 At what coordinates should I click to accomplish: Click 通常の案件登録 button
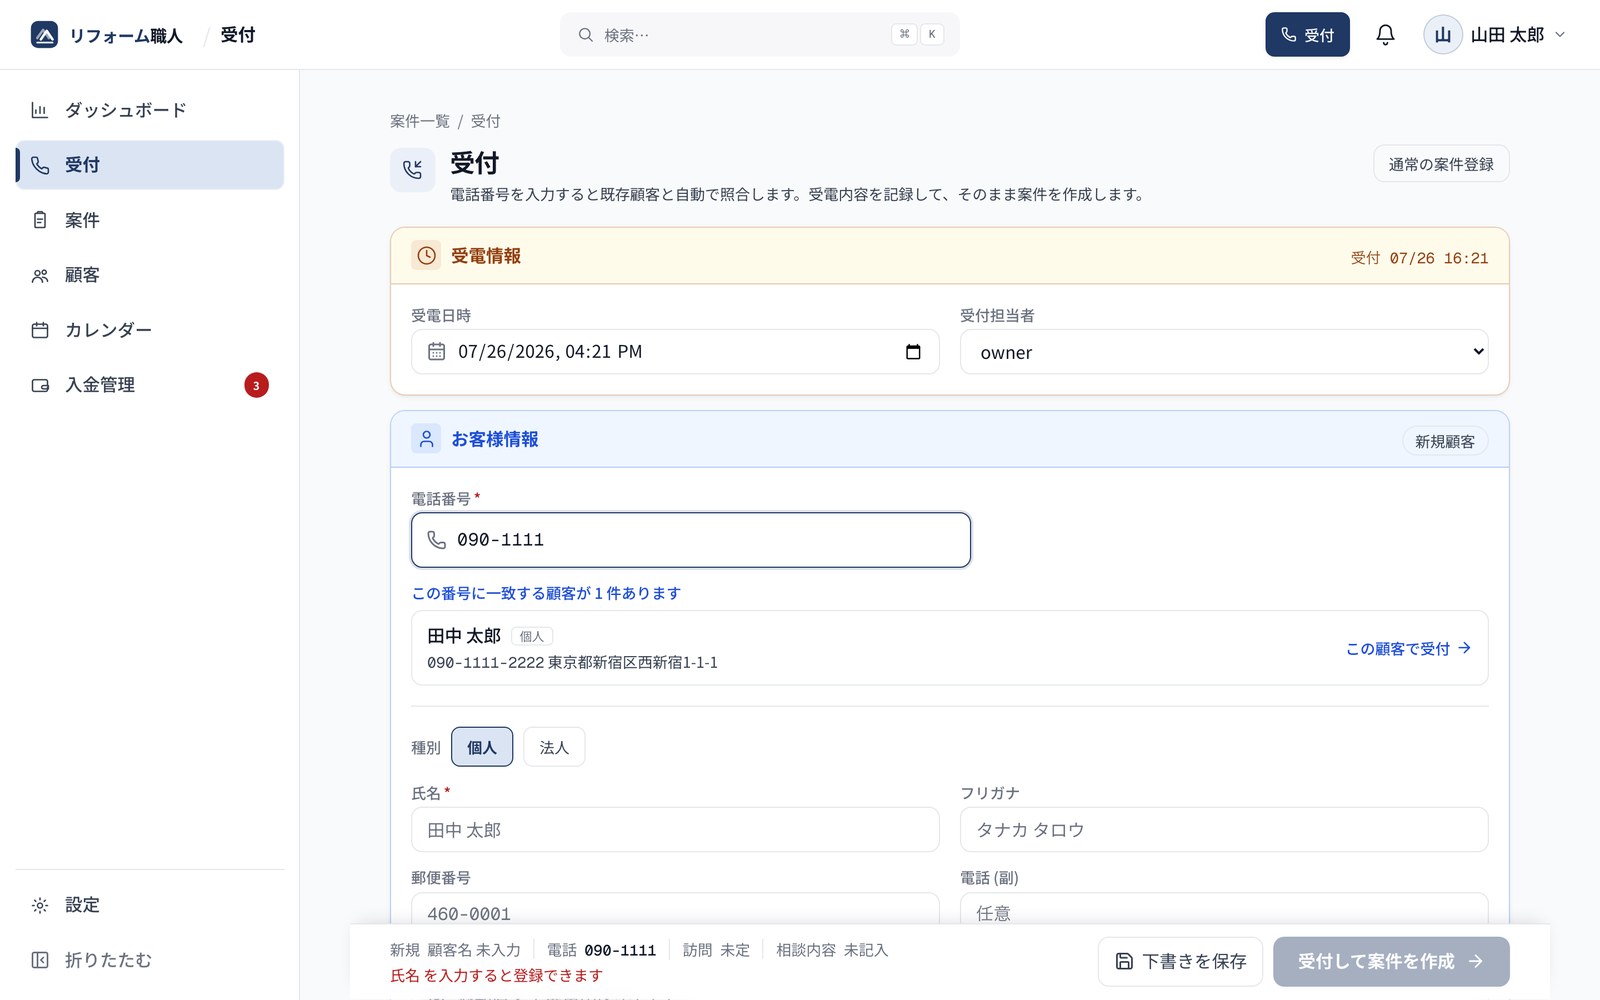(1441, 164)
